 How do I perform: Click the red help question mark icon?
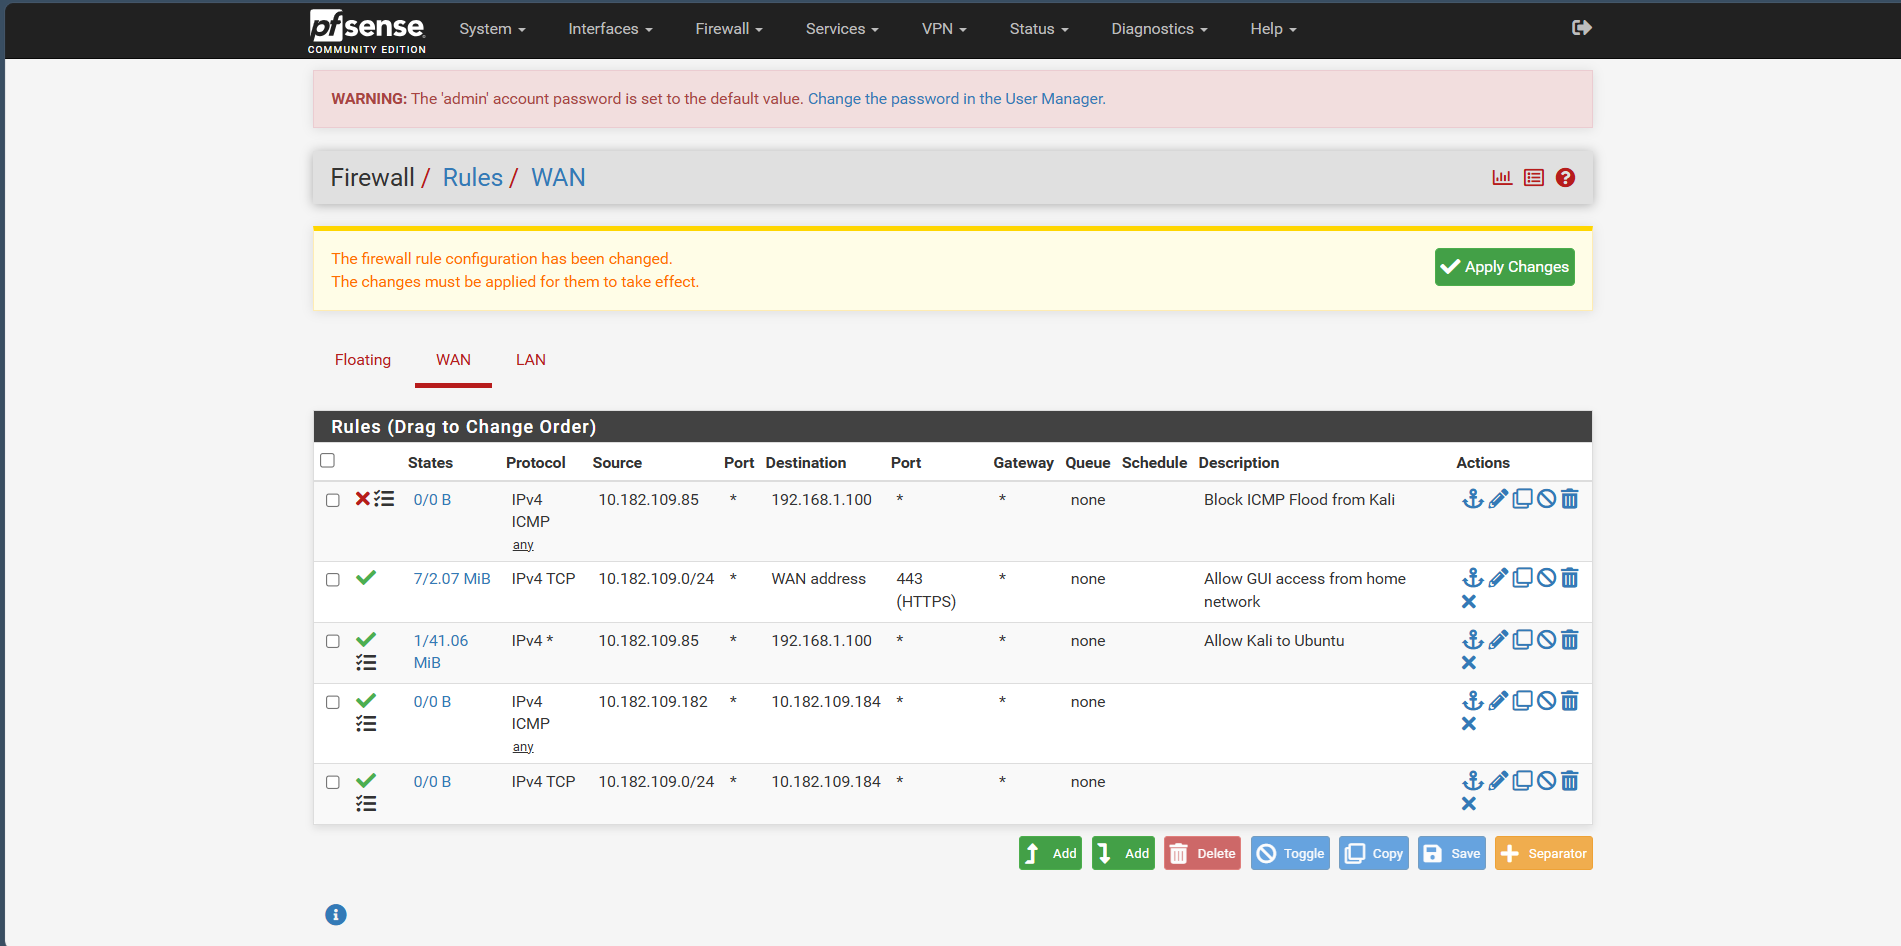(x=1566, y=178)
